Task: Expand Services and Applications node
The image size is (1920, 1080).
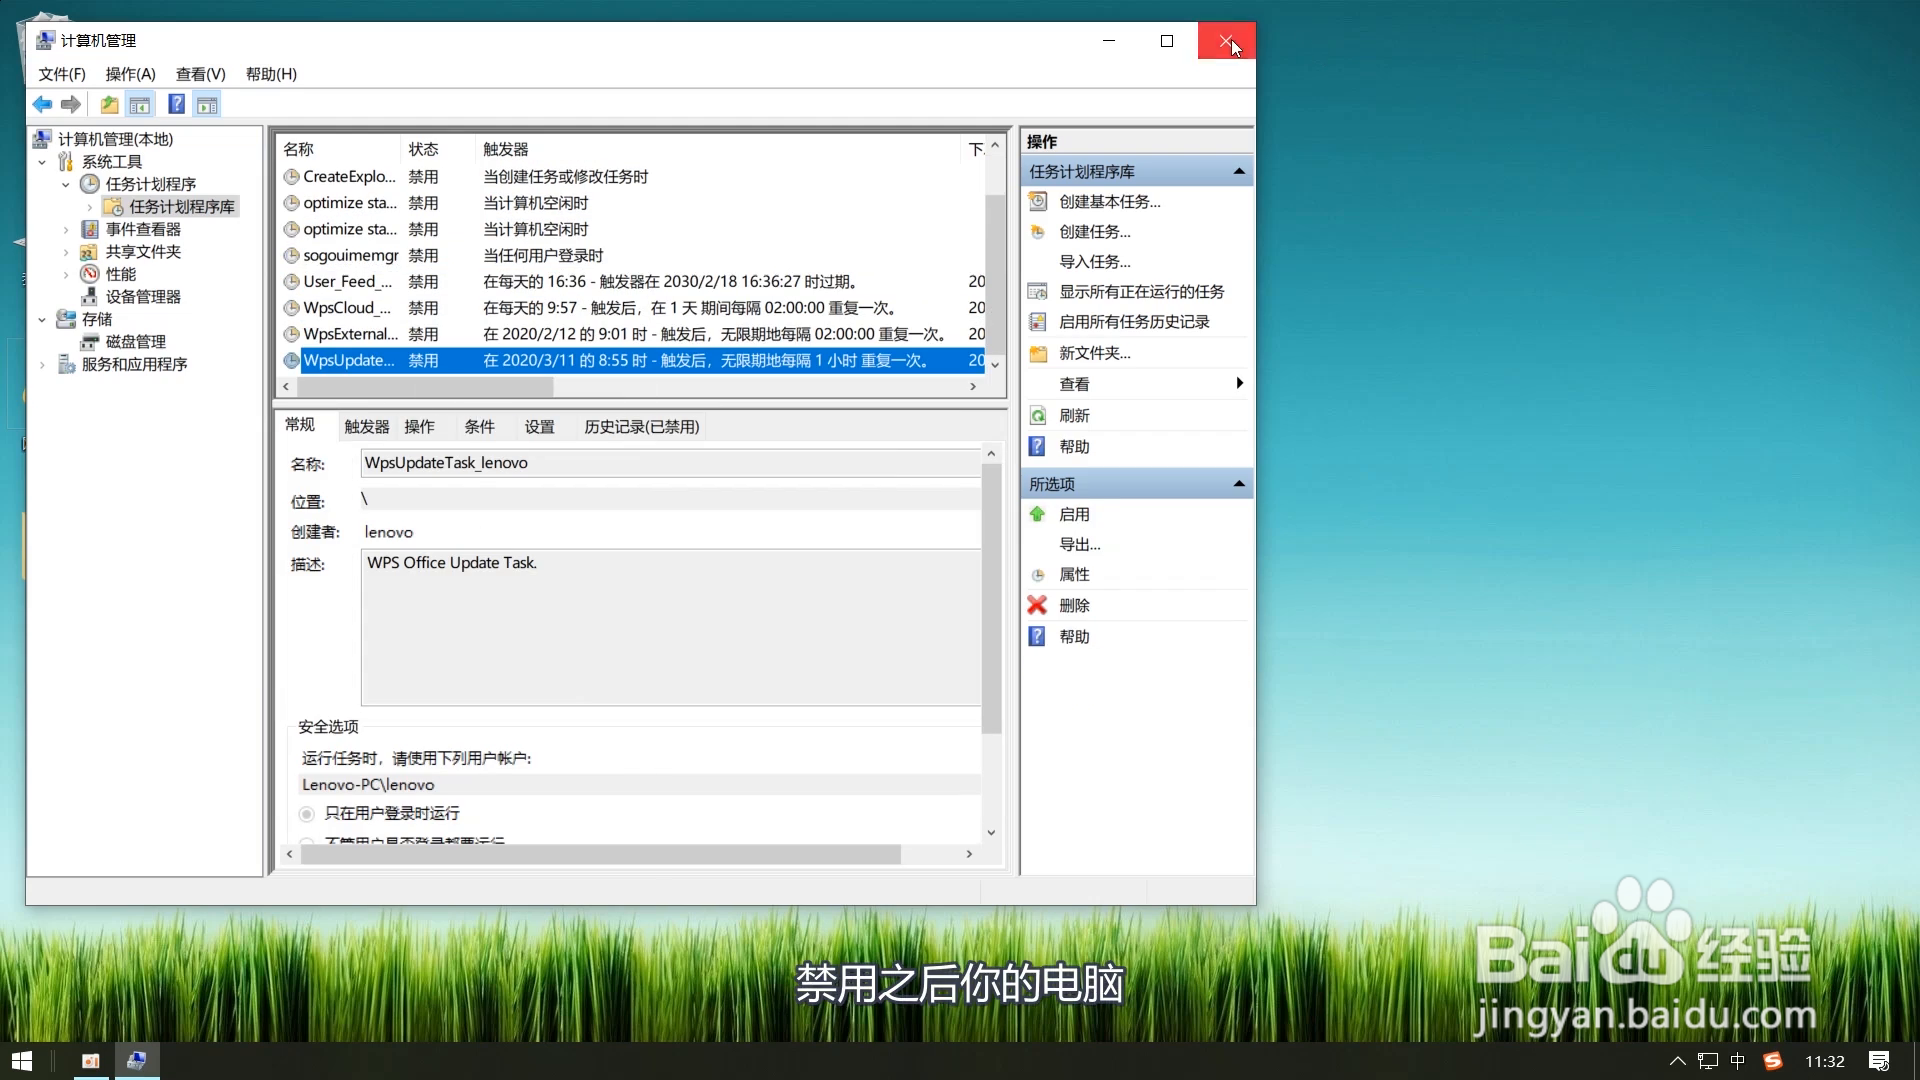Action: point(42,365)
